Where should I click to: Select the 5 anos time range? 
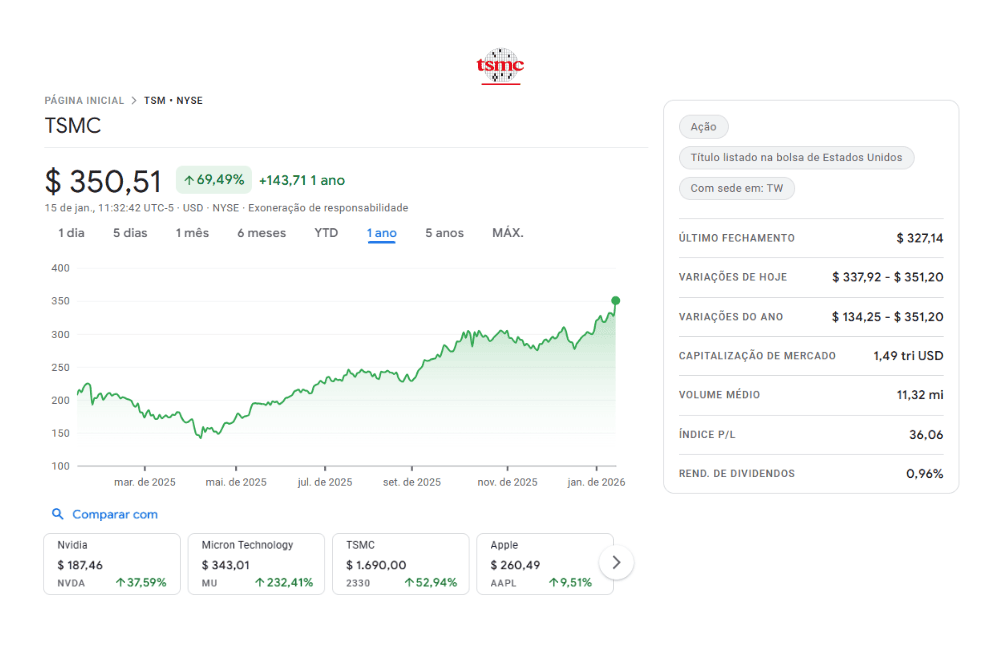pyautogui.click(x=444, y=233)
